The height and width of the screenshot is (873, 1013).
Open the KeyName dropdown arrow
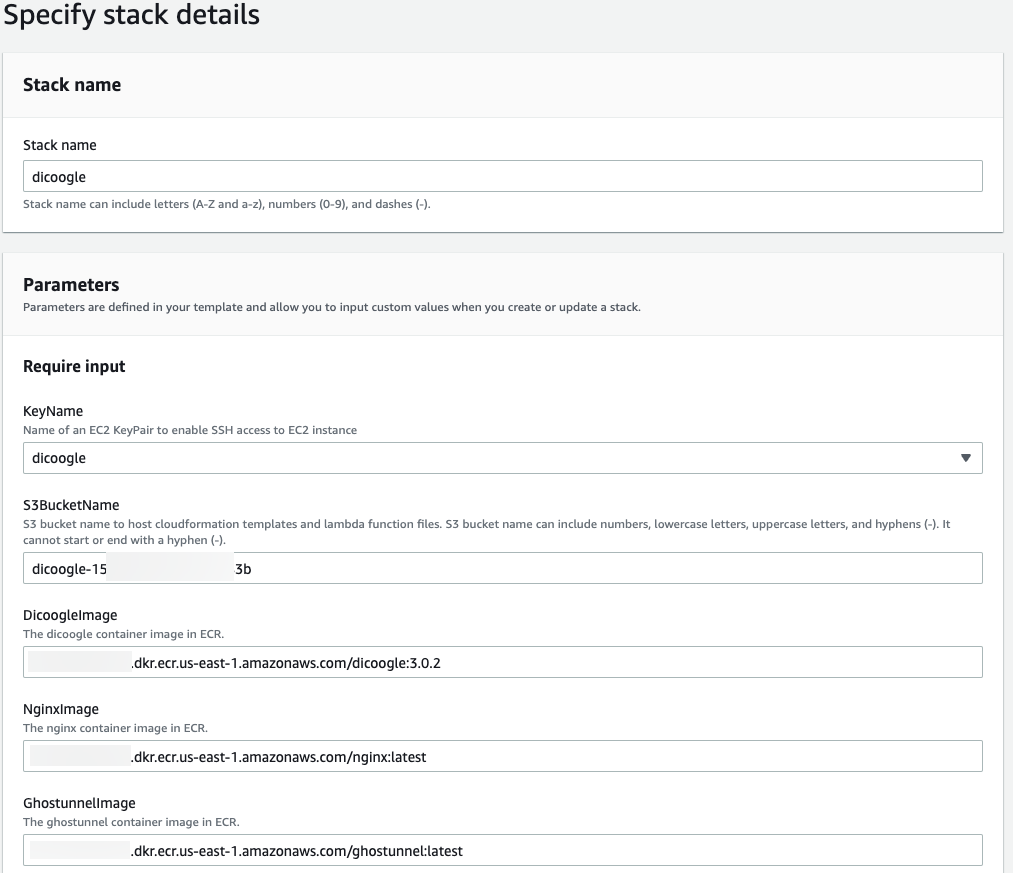(x=966, y=458)
